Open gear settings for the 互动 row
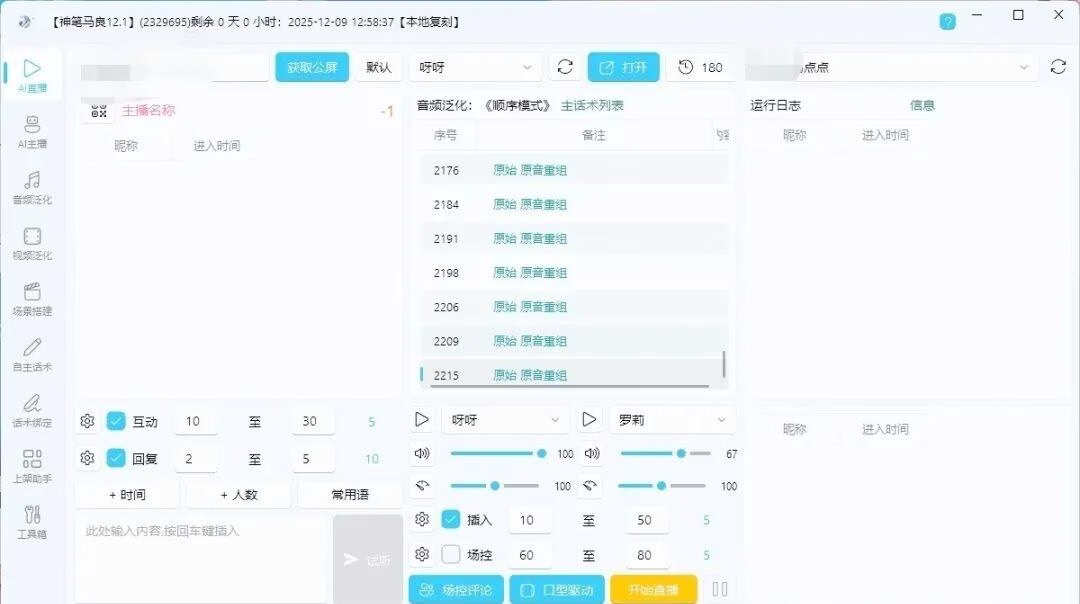Image resolution: width=1080 pixels, height=604 pixels. pyautogui.click(x=87, y=421)
